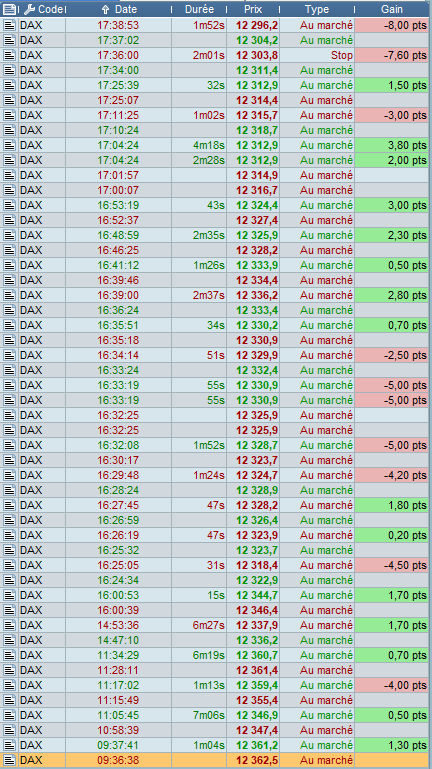This screenshot has height=769, width=432.
Task: Click the price 12 304,2
Action: click(257, 40)
